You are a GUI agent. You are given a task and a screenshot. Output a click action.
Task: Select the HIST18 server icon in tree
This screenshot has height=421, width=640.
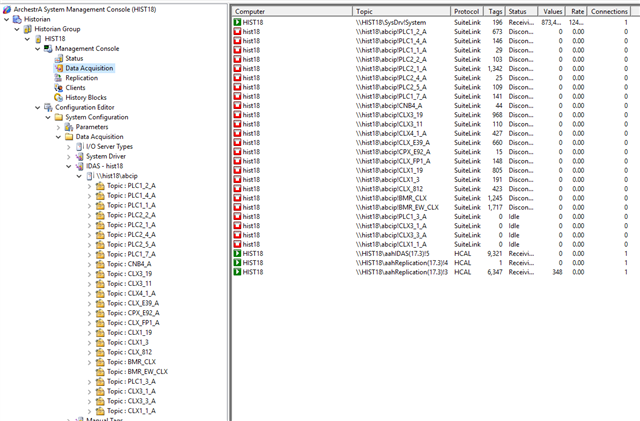pos(38,39)
